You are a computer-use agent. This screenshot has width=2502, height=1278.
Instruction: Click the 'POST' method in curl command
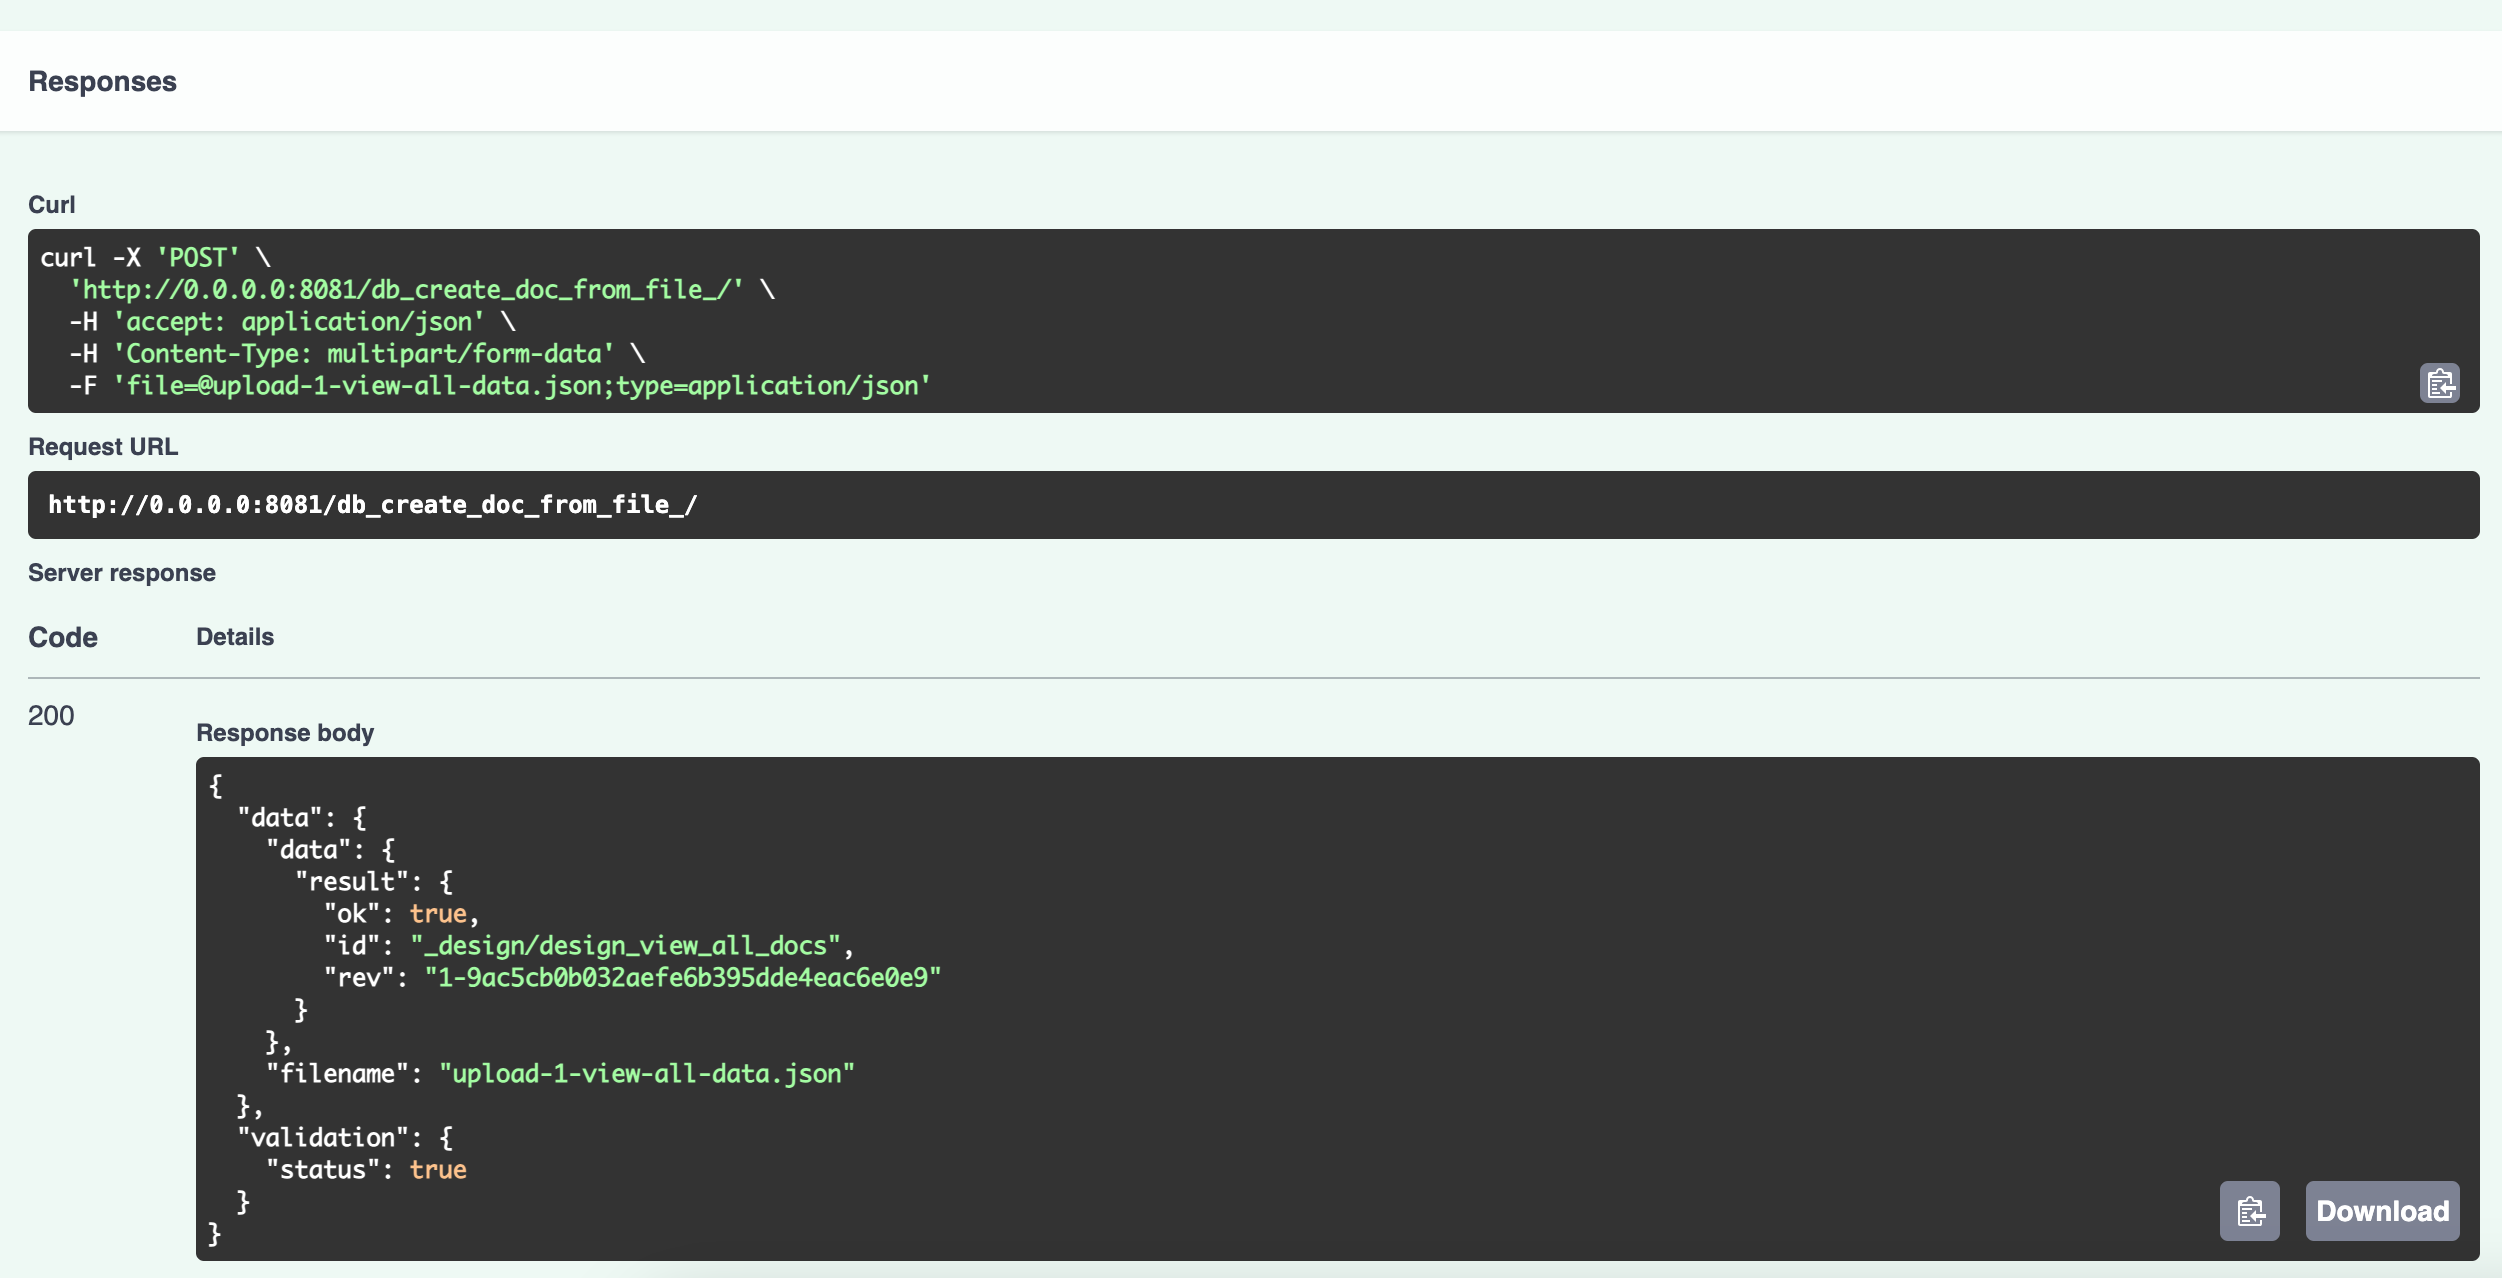(x=198, y=258)
